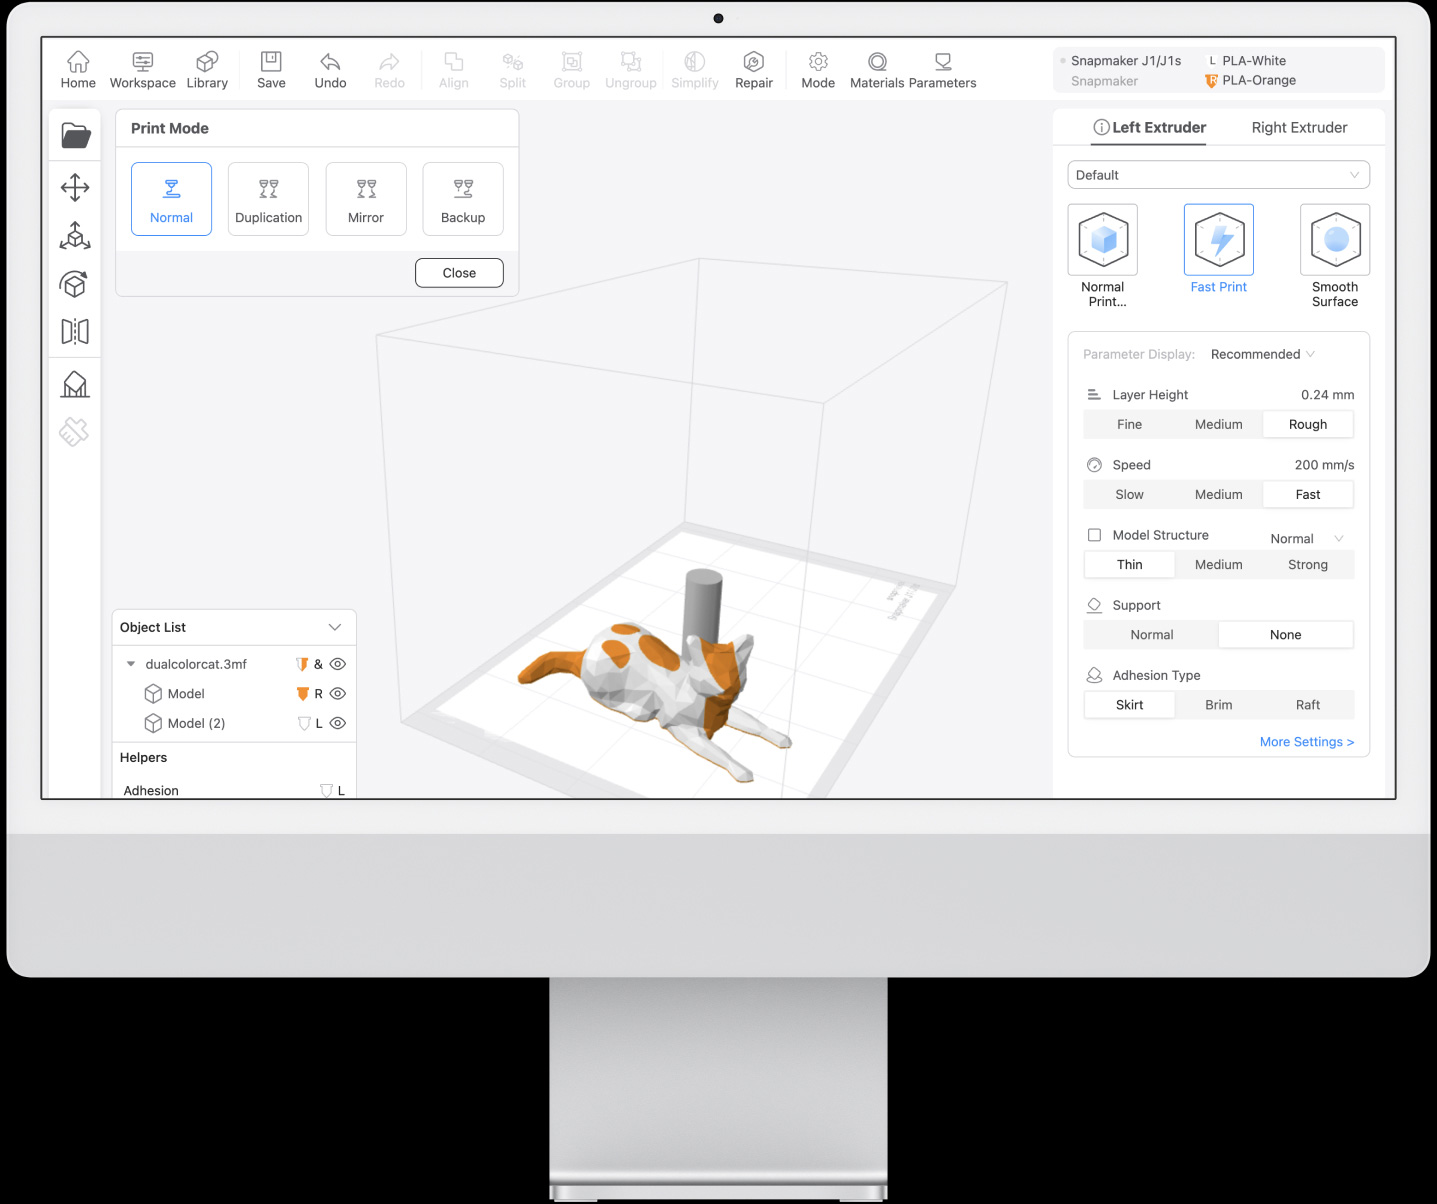Choose Normal print mode
Image resolution: width=1437 pixels, height=1204 pixels.
pos(171,199)
